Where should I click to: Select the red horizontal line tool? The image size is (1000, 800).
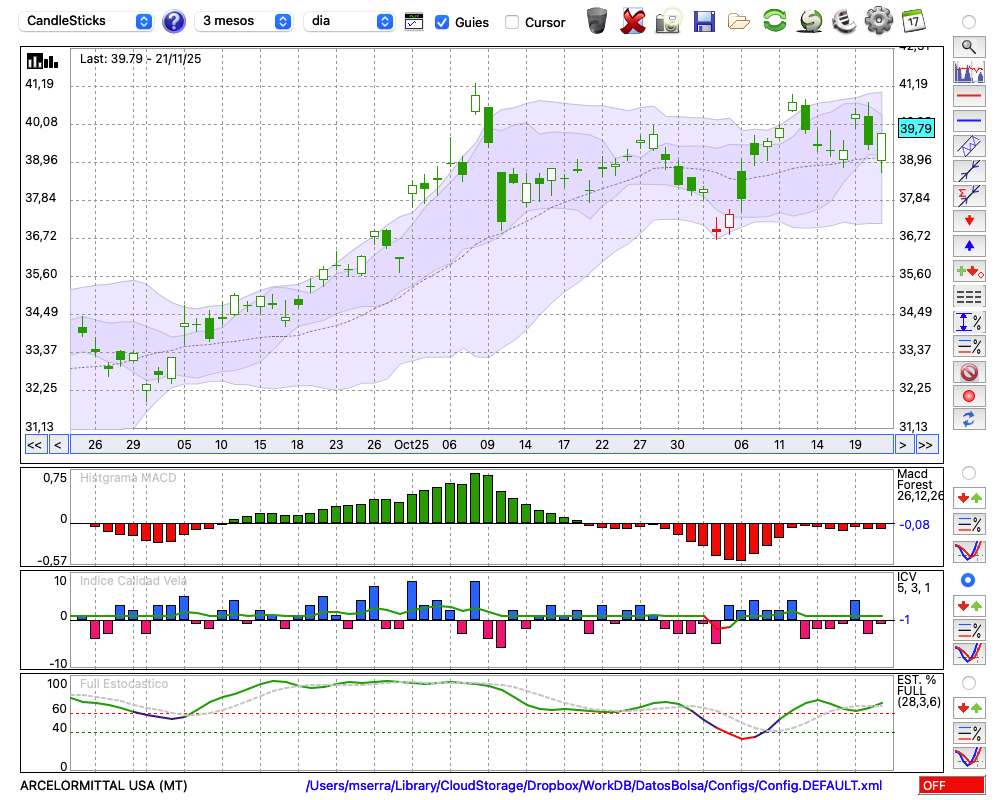pyautogui.click(x=969, y=96)
